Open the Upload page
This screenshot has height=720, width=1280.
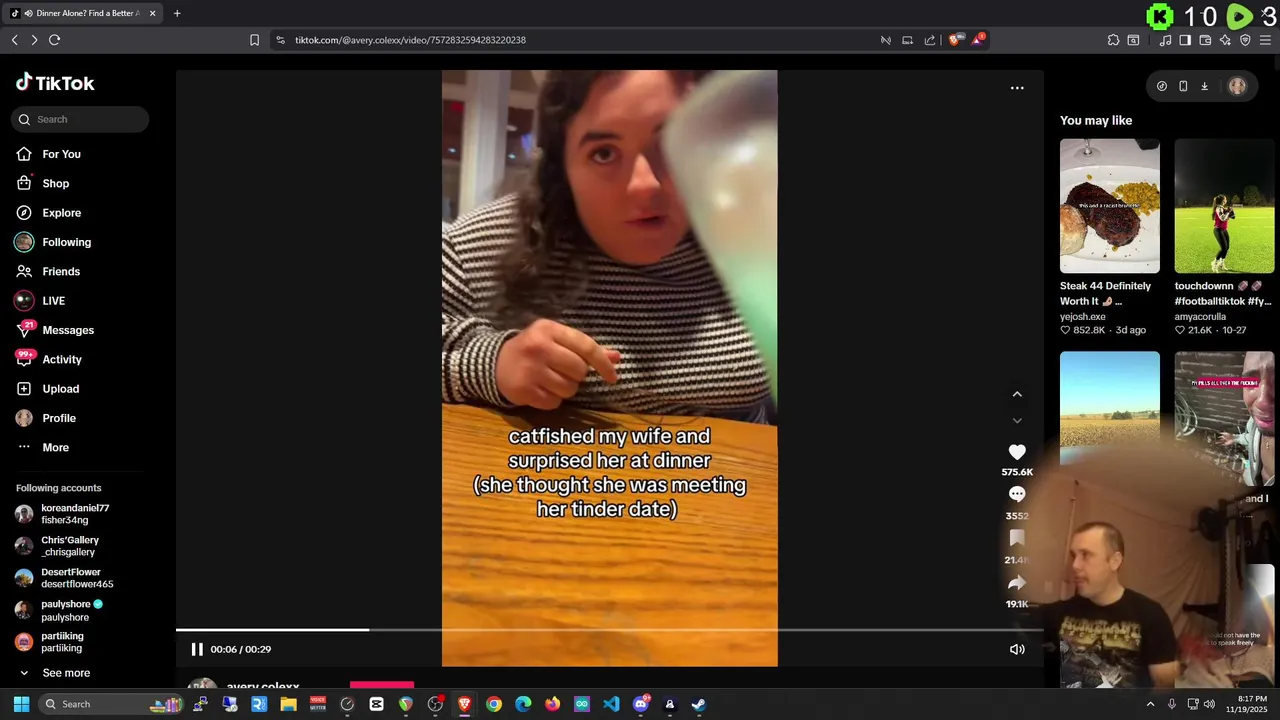(60, 389)
